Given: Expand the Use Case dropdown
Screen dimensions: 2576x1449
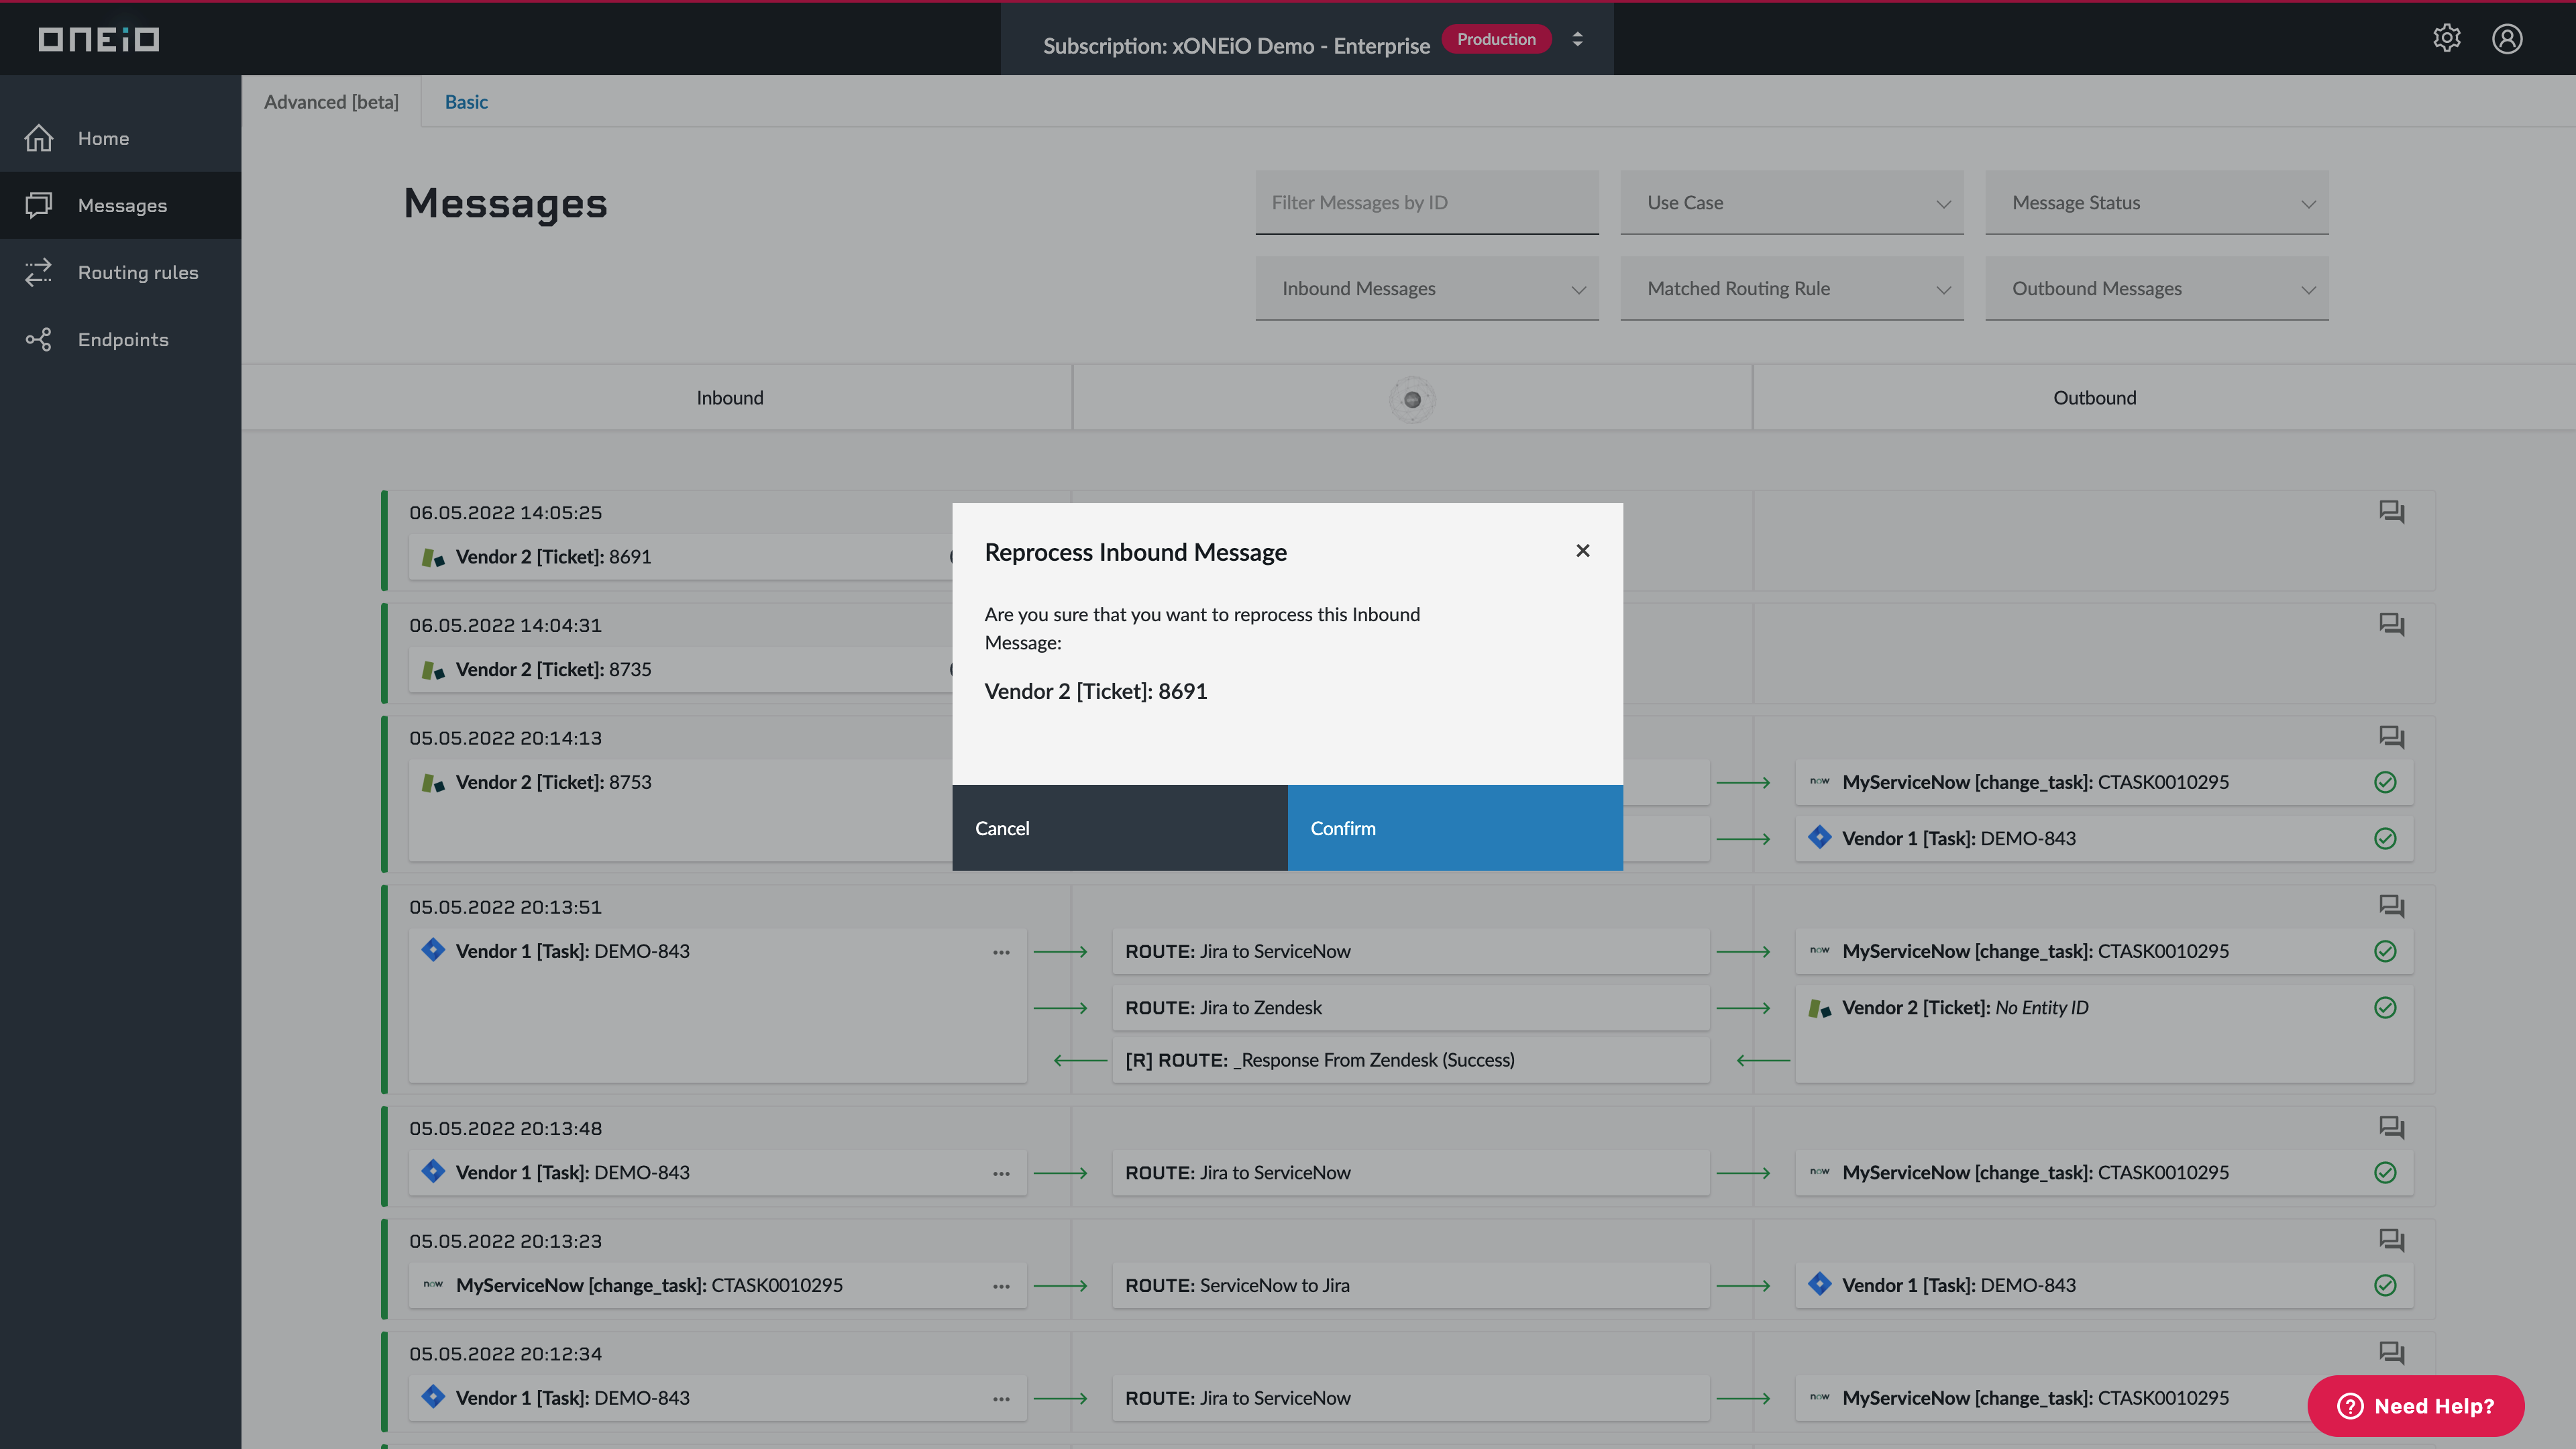Looking at the screenshot, I should pyautogui.click(x=1792, y=203).
